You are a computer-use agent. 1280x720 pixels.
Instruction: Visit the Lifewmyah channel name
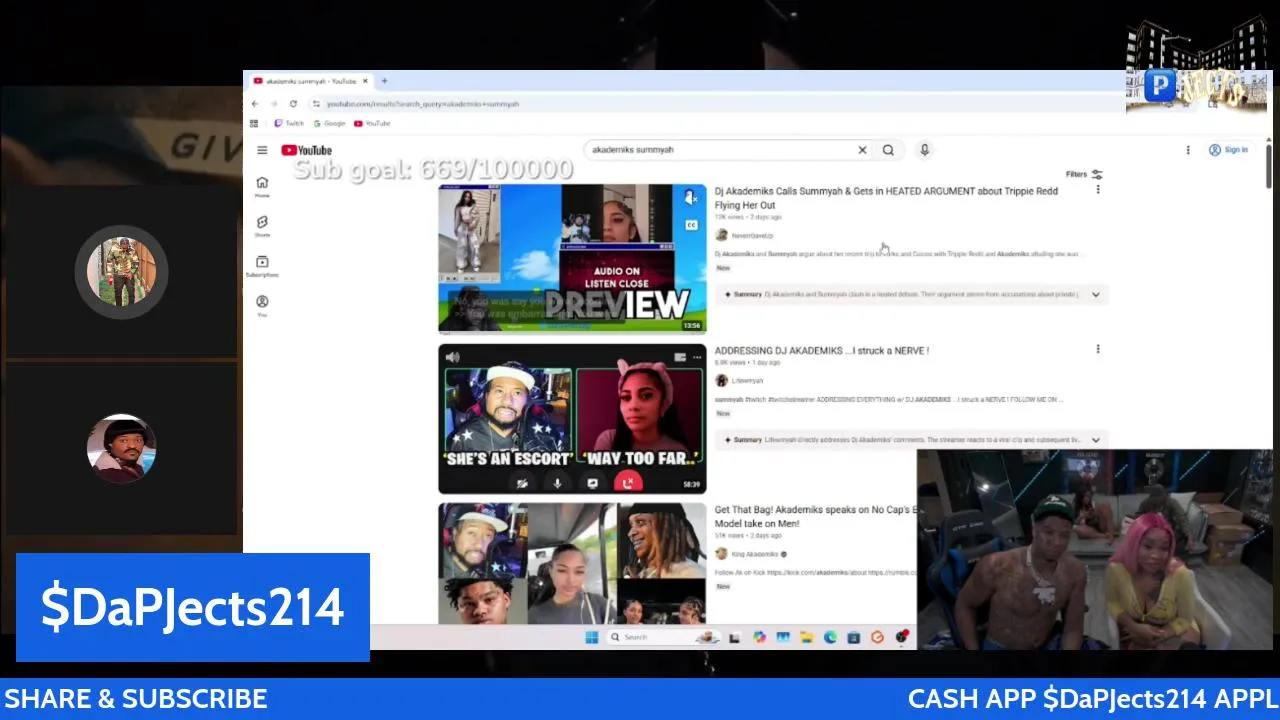[747, 381]
